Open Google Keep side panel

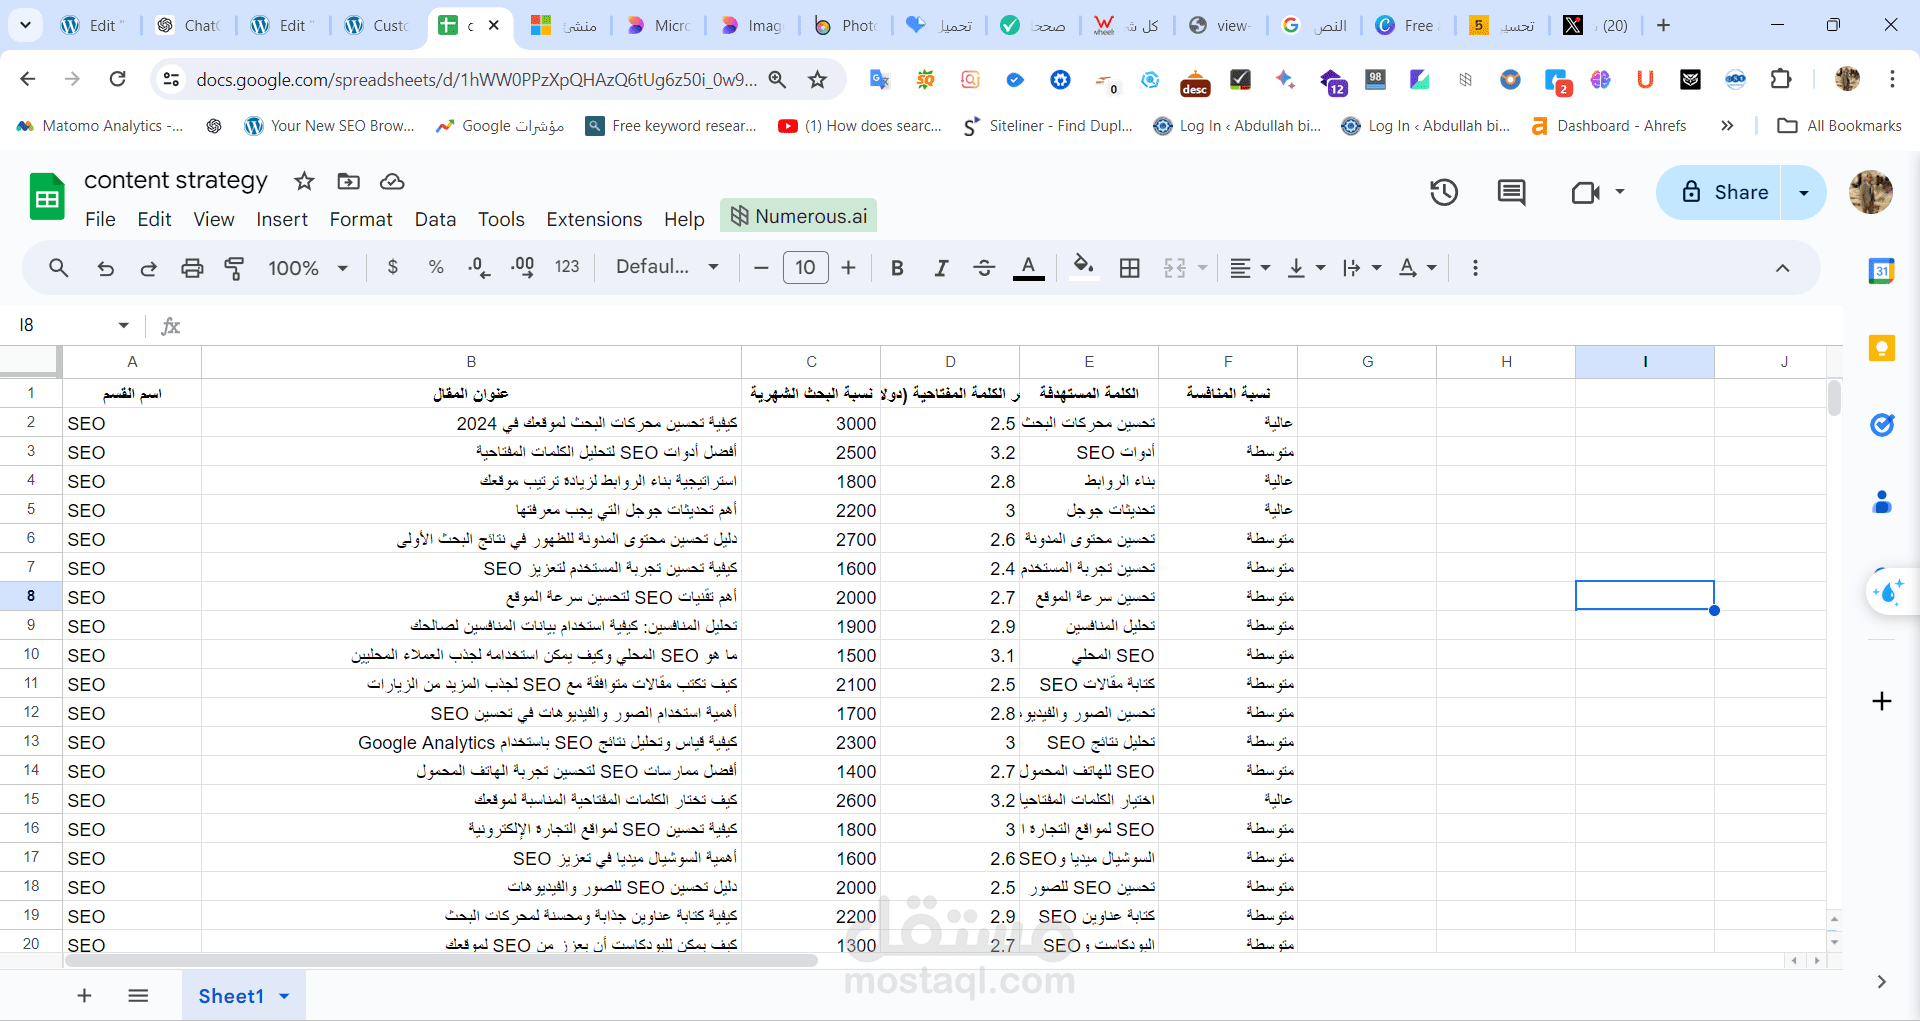(x=1881, y=348)
